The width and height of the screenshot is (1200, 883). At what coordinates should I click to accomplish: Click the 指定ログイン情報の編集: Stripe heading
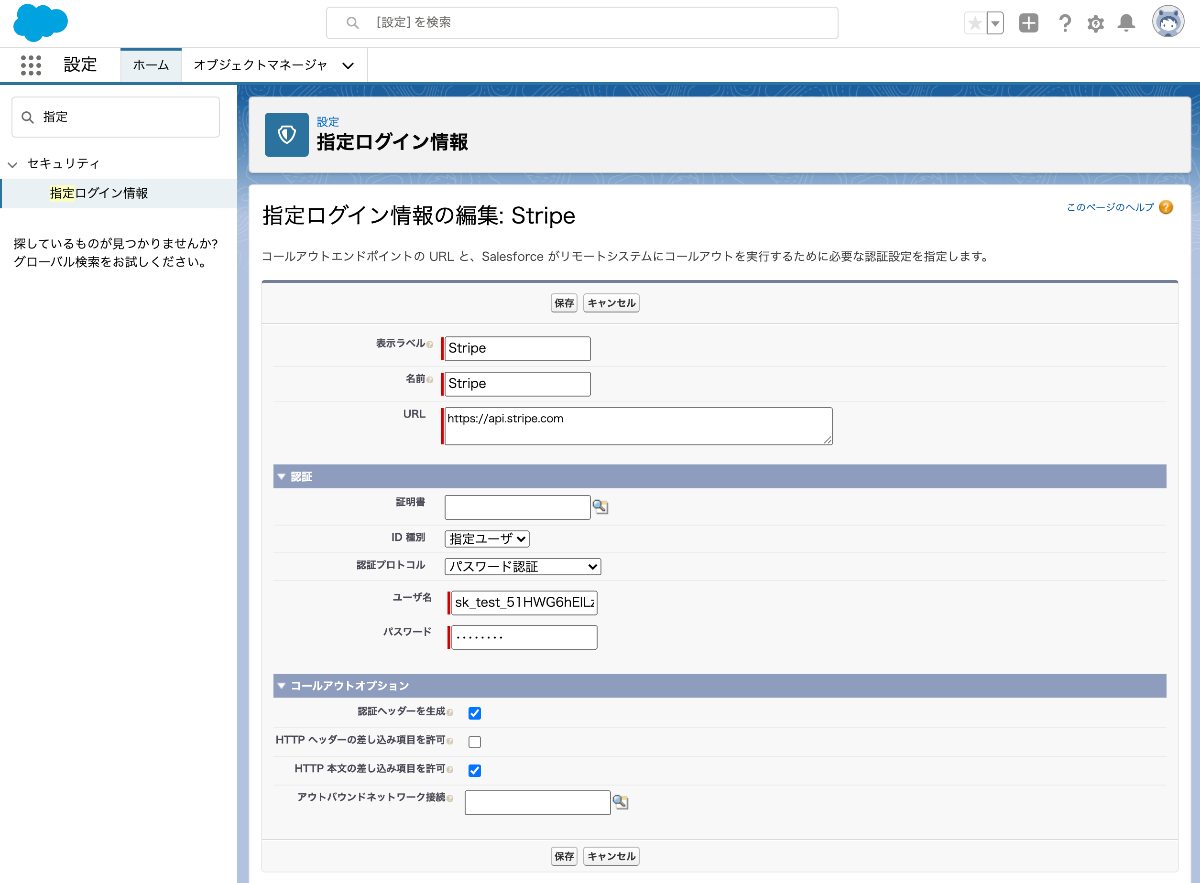click(x=418, y=216)
